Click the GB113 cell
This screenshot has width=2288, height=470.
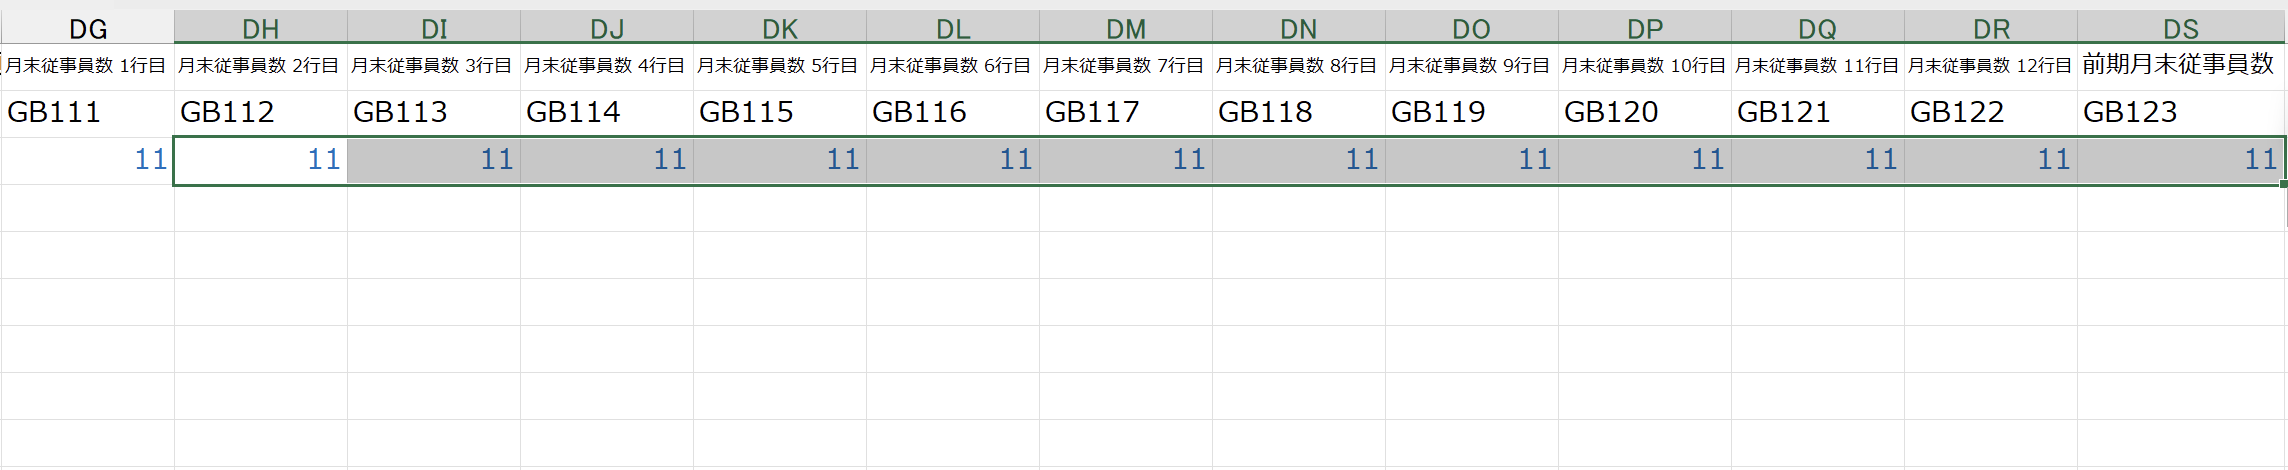(433, 112)
